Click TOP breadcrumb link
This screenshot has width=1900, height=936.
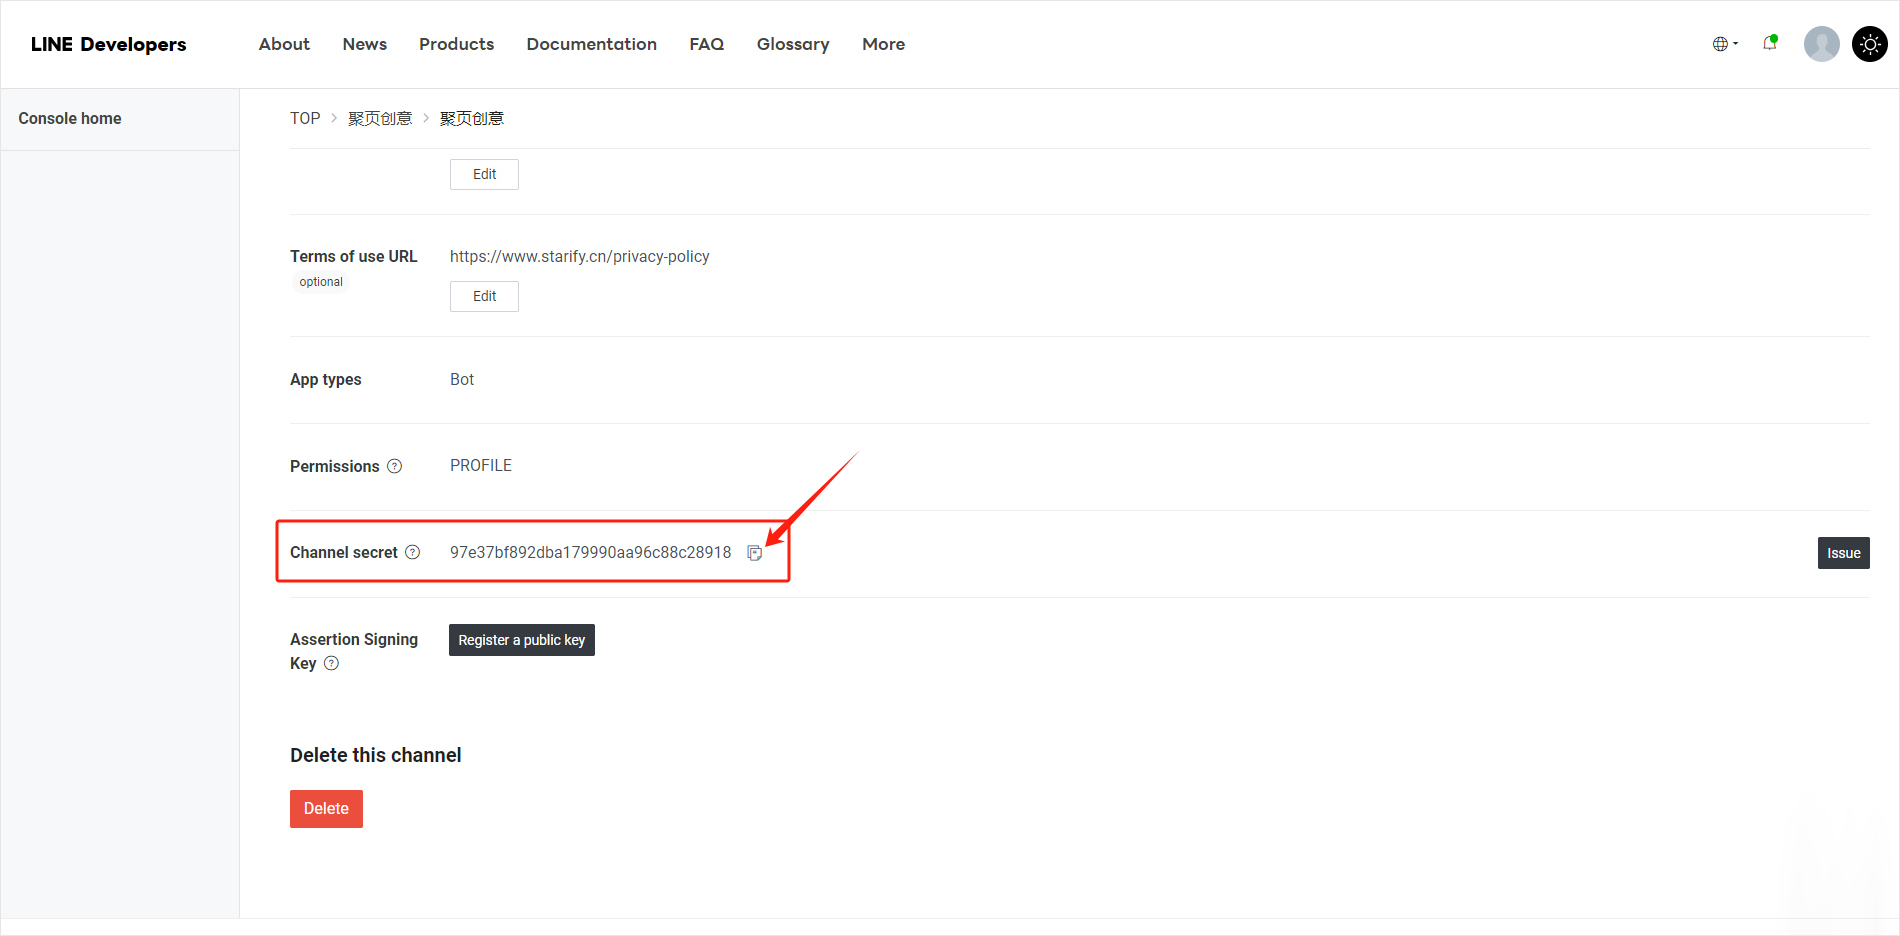pos(305,118)
